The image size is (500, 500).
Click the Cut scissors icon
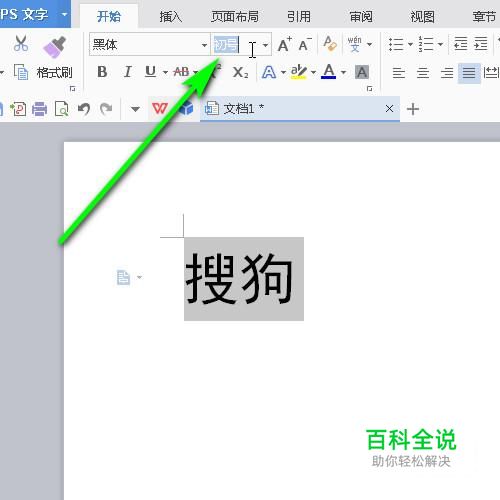click(21, 44)
